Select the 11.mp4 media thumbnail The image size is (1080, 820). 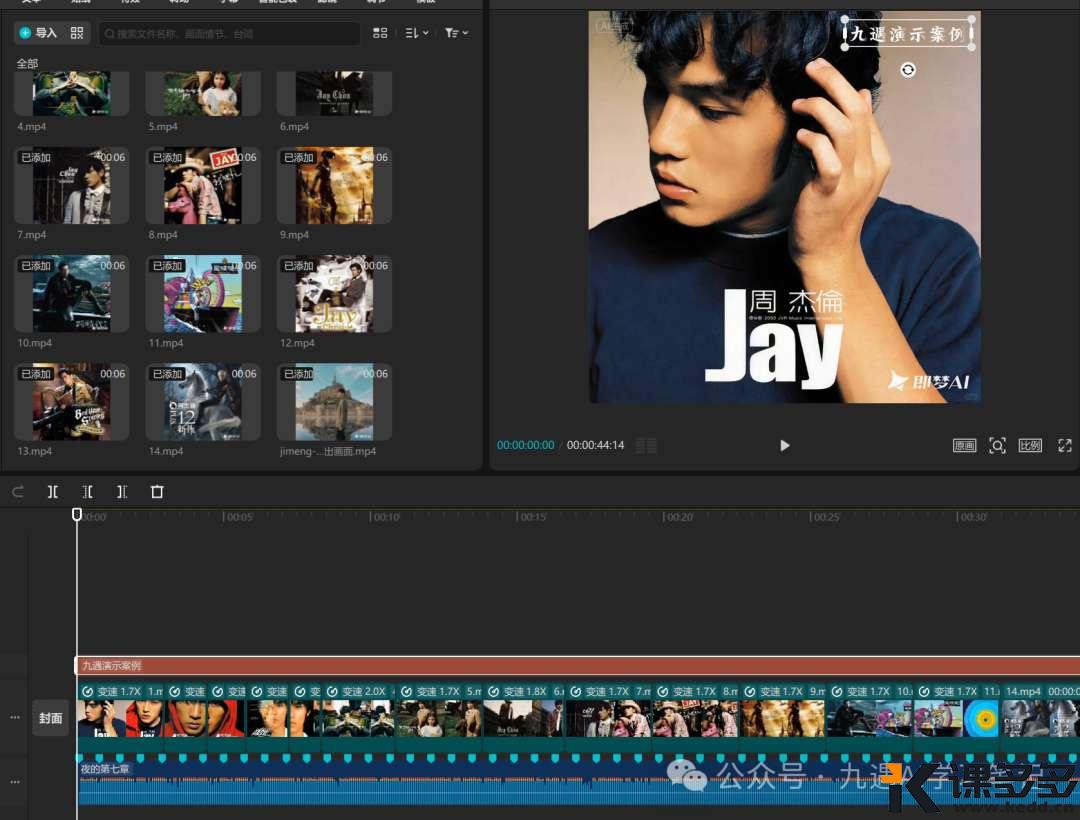203,293
